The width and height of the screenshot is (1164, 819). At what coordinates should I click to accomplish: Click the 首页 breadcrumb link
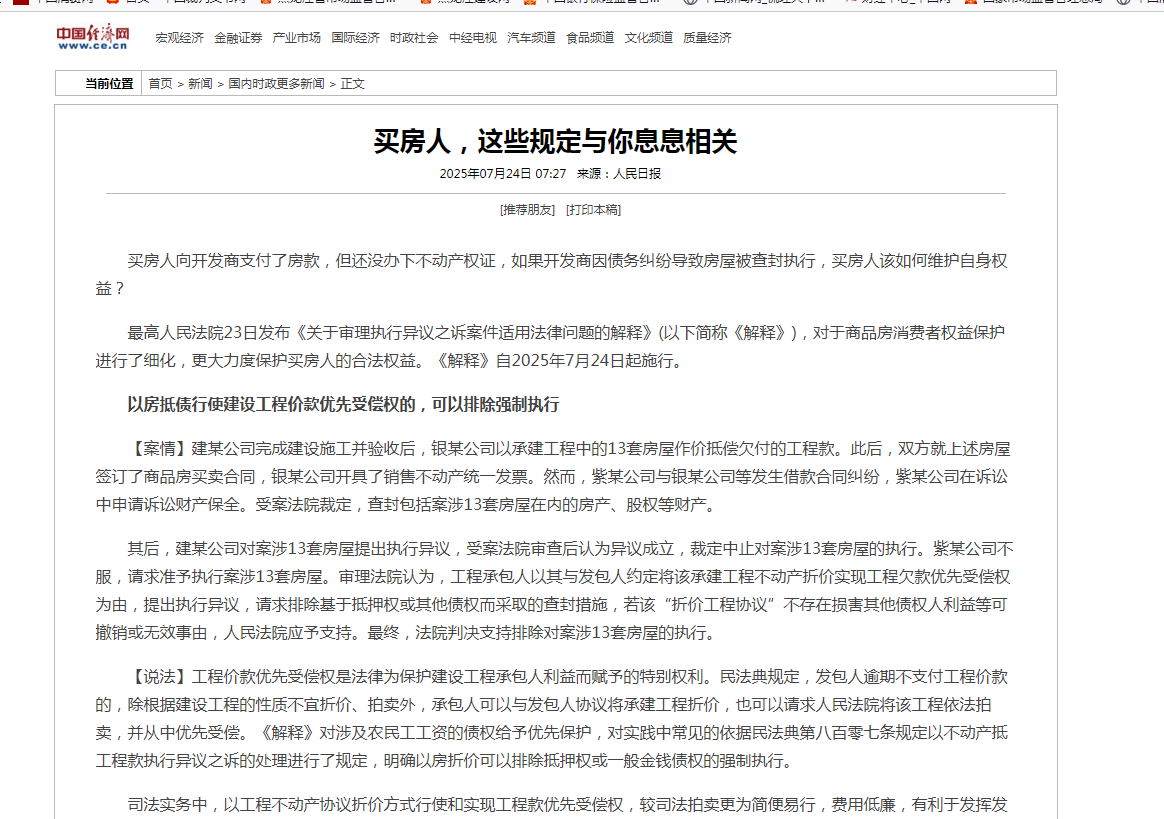(160, 84)
